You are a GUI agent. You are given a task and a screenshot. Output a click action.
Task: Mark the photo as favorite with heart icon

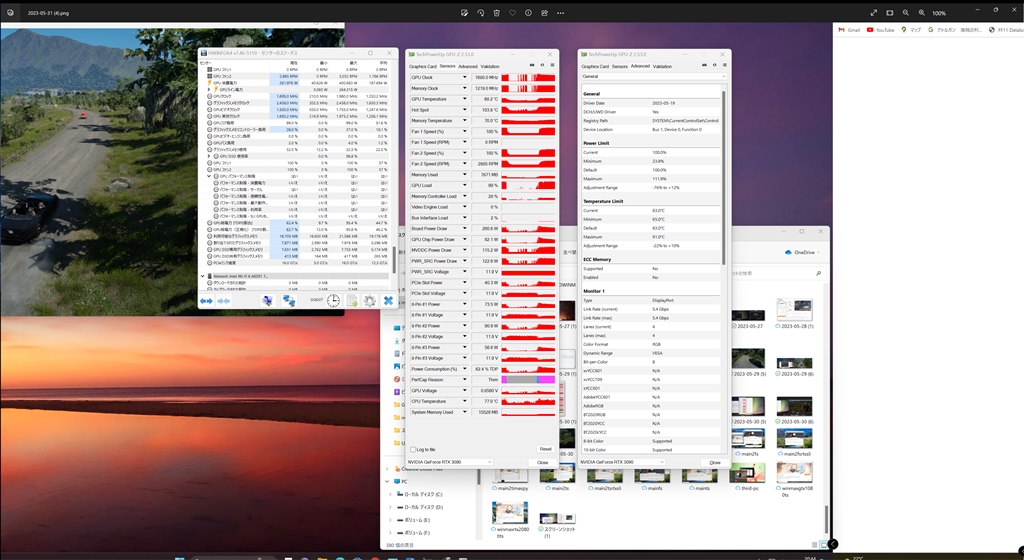point(513,13)
